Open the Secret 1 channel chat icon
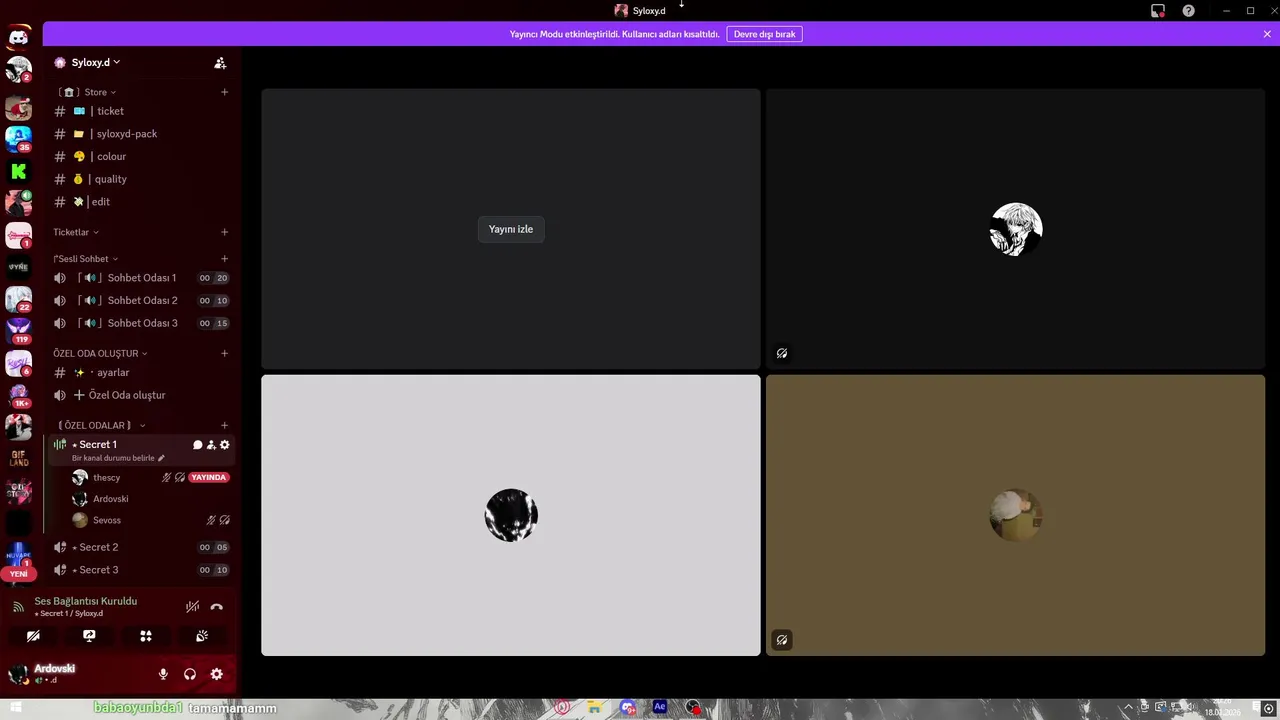The height and width of the screenshot is (720, 1280). (197, 445)
